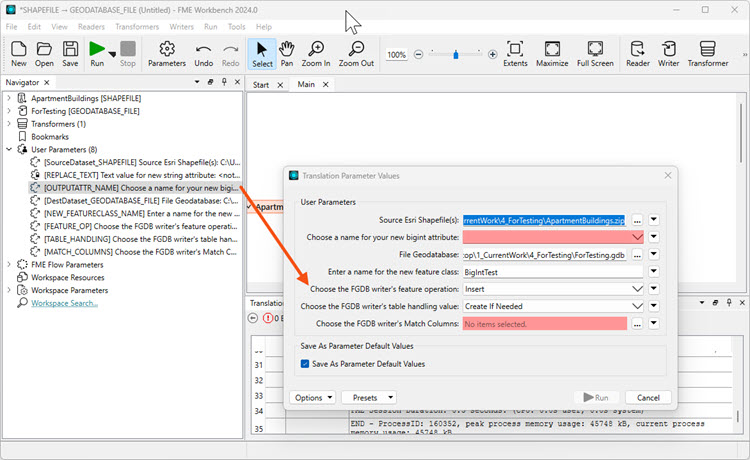Add a Writer from toolbar
The image size is (750, 460).
668,54
